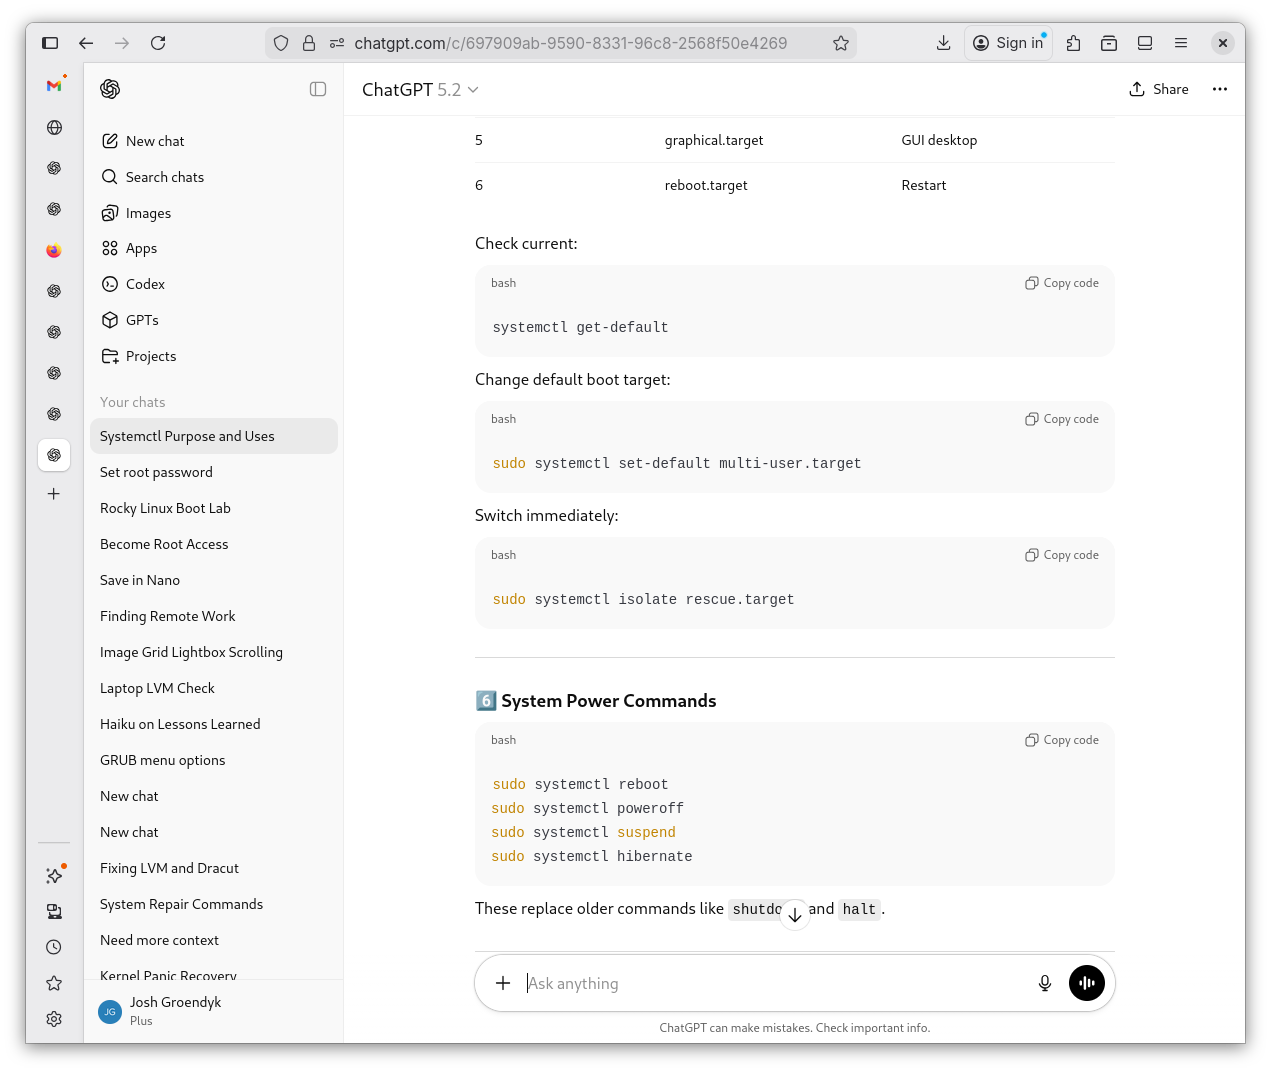Screen dimensions: 1271x1072
Task: Toggle the browser vertical tabs sidebar
Action: (50, 43)
